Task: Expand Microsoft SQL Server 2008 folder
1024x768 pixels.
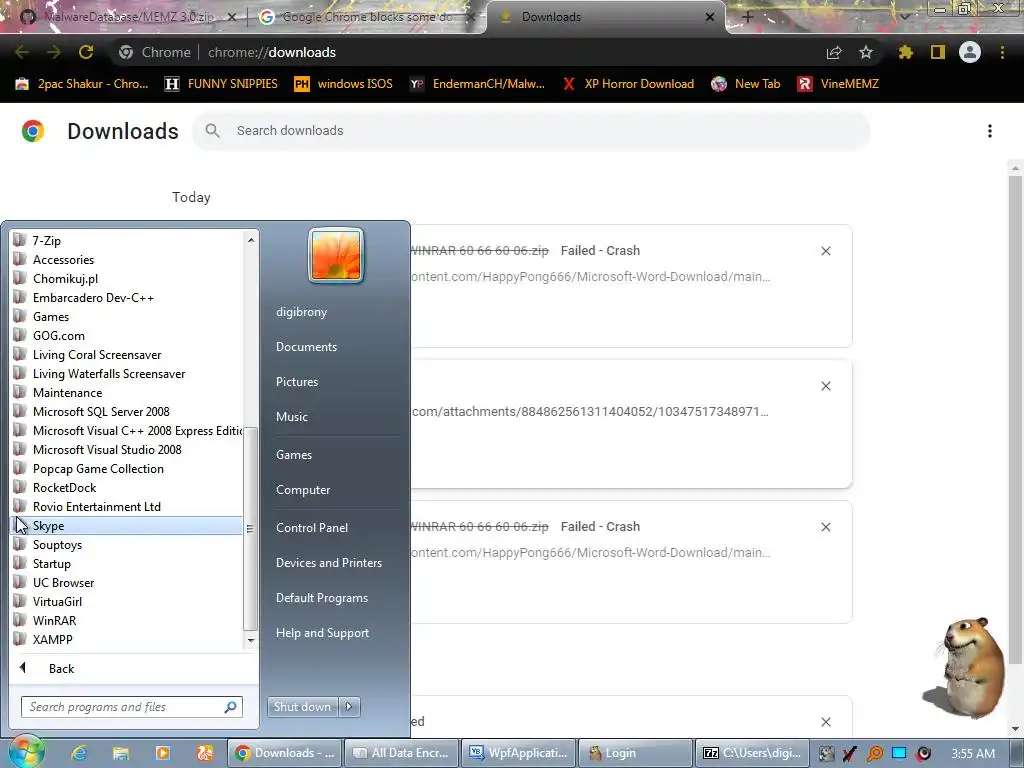Action: coord(127,411)
